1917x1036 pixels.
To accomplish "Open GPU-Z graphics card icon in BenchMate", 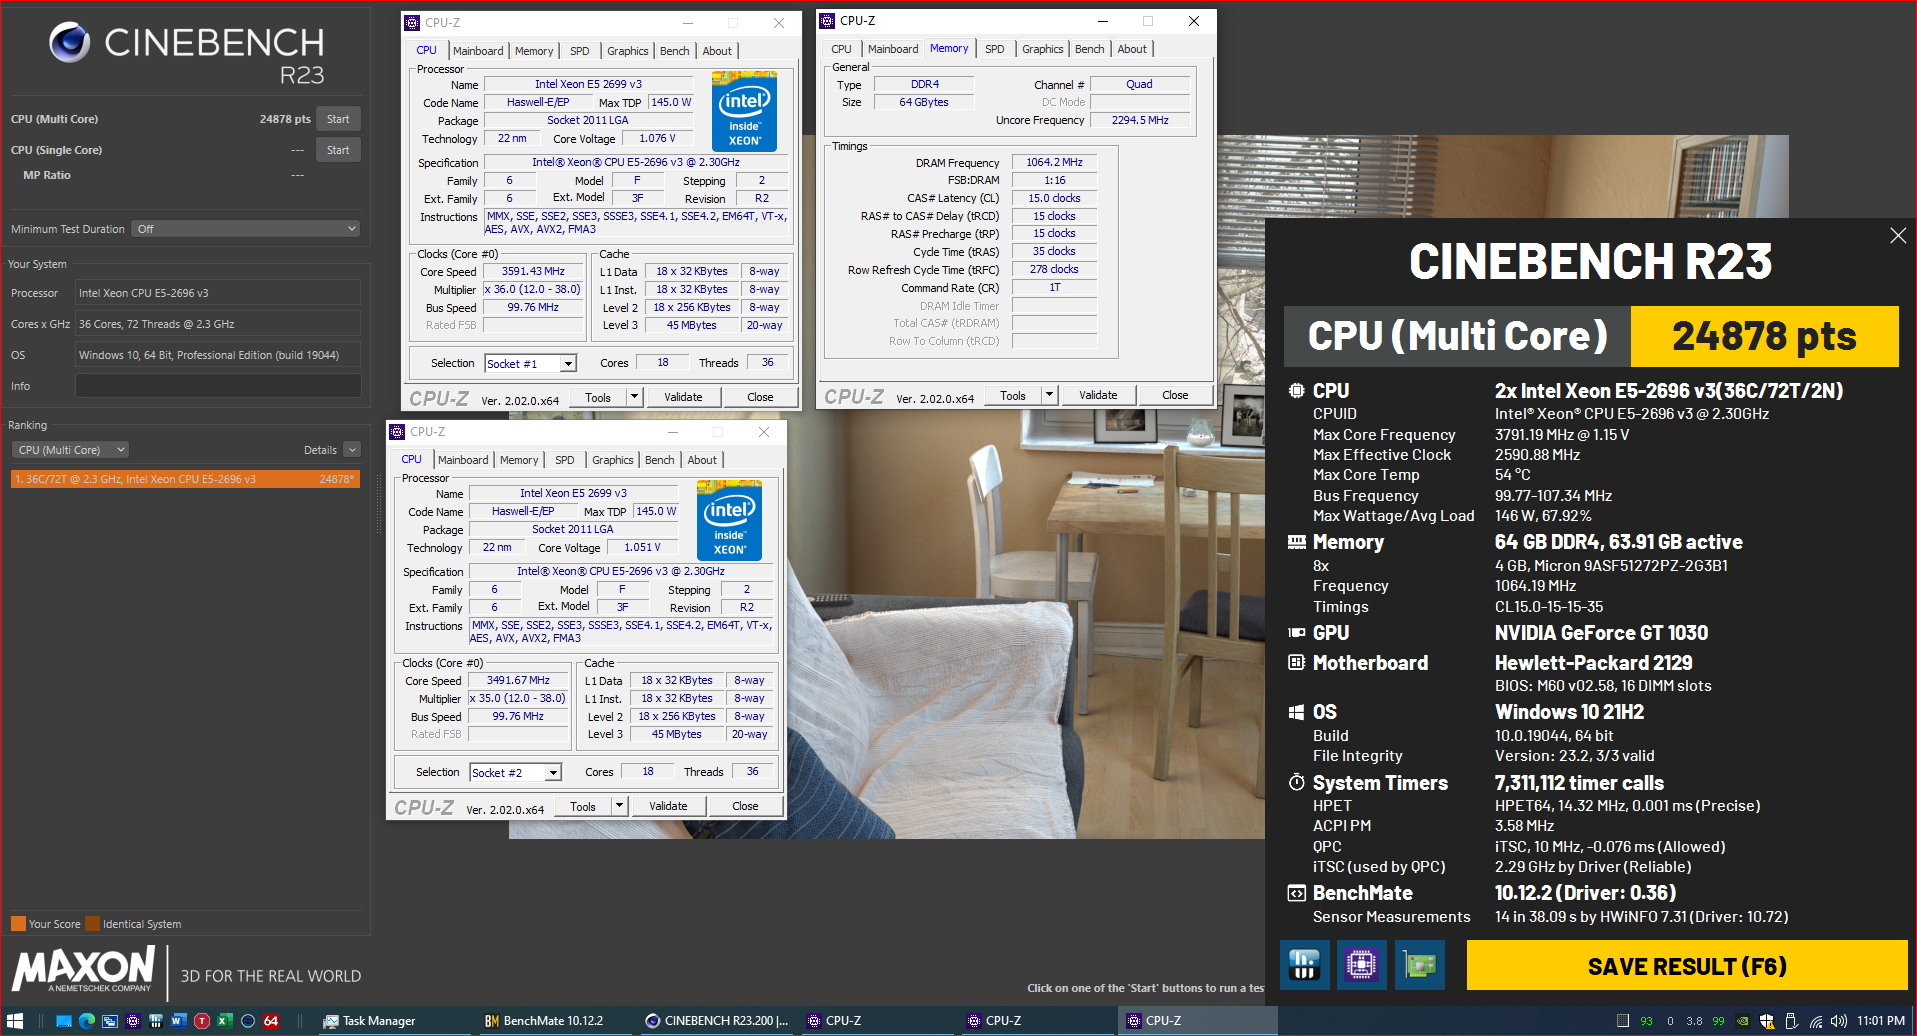I will [1420, 965].
